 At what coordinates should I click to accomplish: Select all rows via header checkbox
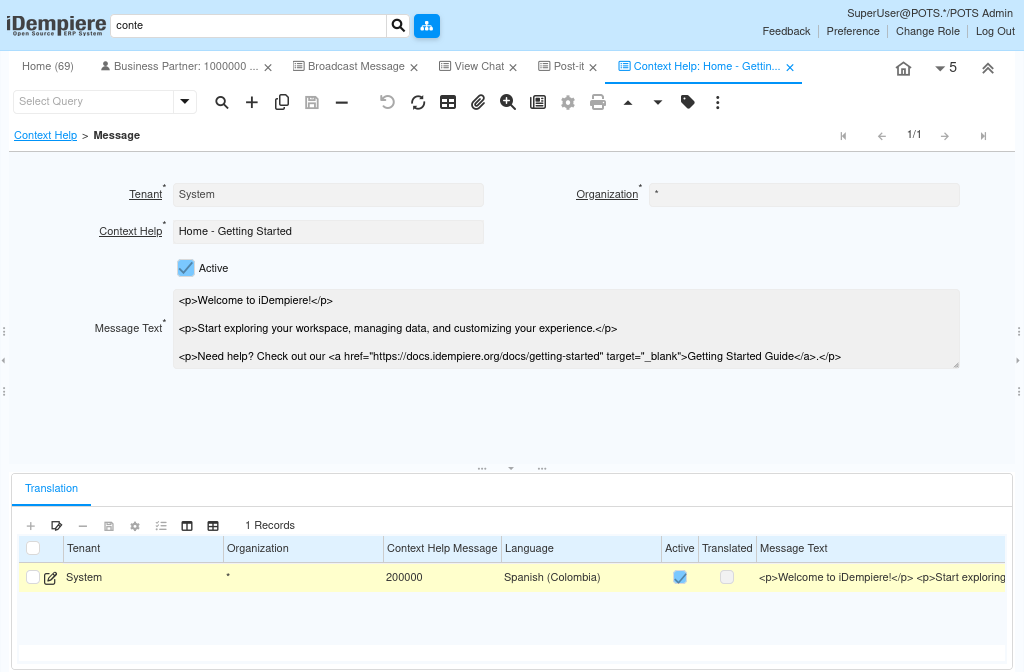coord(33,548)
